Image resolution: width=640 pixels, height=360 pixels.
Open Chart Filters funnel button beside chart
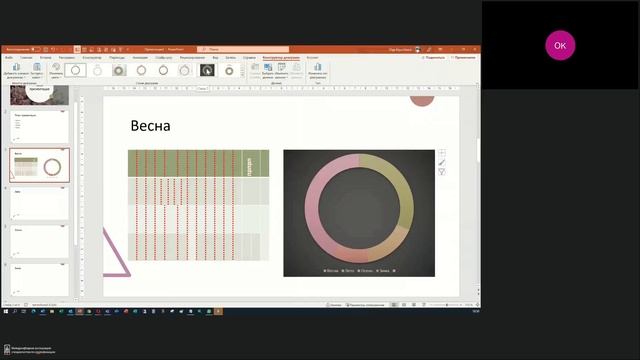442,172
